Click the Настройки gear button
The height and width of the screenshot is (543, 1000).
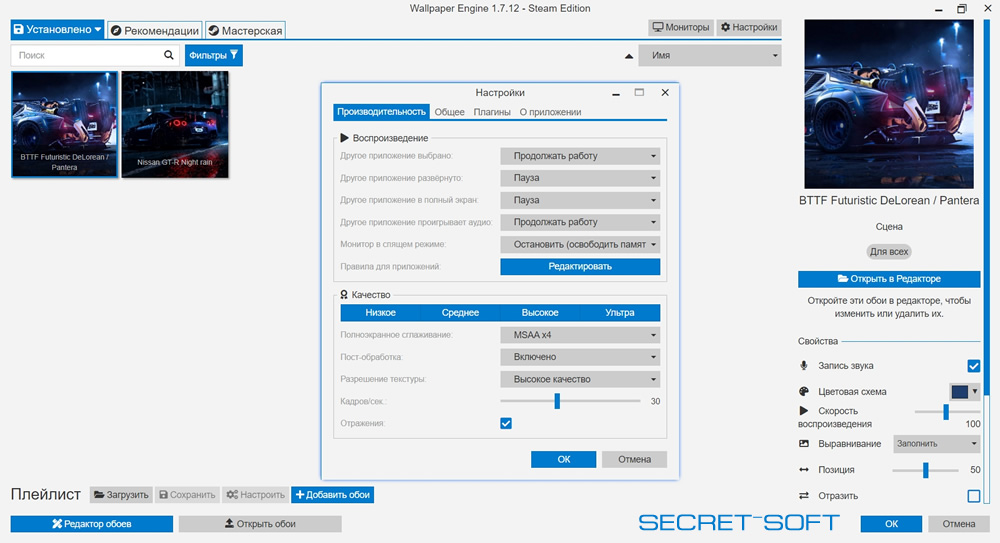(749, 27)
